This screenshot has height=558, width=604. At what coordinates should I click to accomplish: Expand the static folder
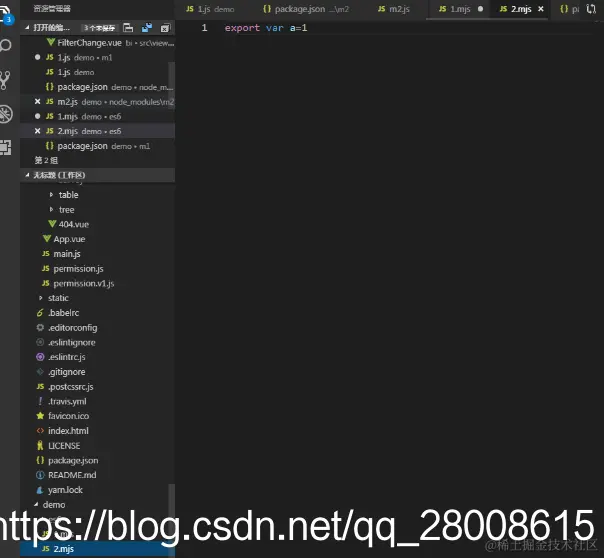coord(40,298)
